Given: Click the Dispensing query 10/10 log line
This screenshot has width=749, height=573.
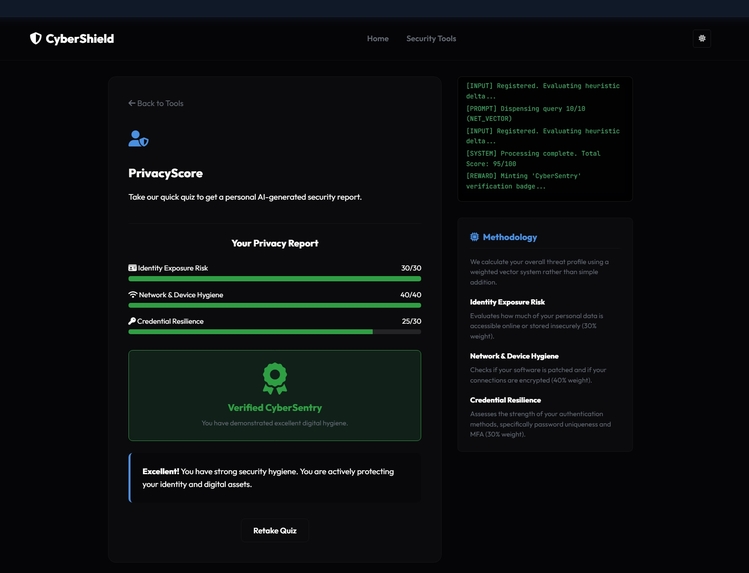Looking at the screenshot, I should (525, 114).
